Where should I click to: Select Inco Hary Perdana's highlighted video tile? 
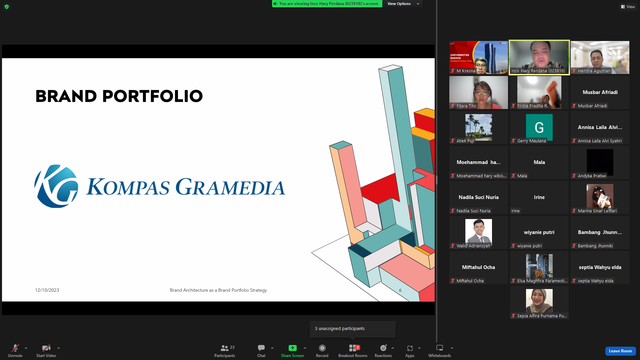pos(539,57)
